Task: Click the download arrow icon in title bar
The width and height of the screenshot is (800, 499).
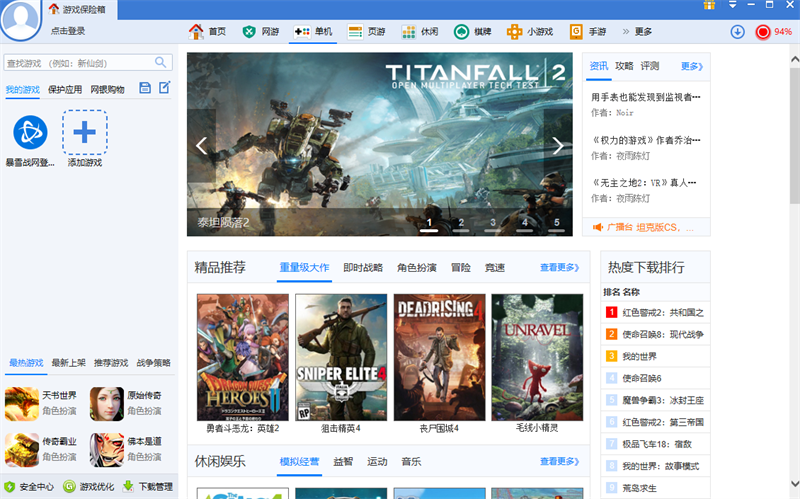Action: pyautogui.click(x=737, y=32)
